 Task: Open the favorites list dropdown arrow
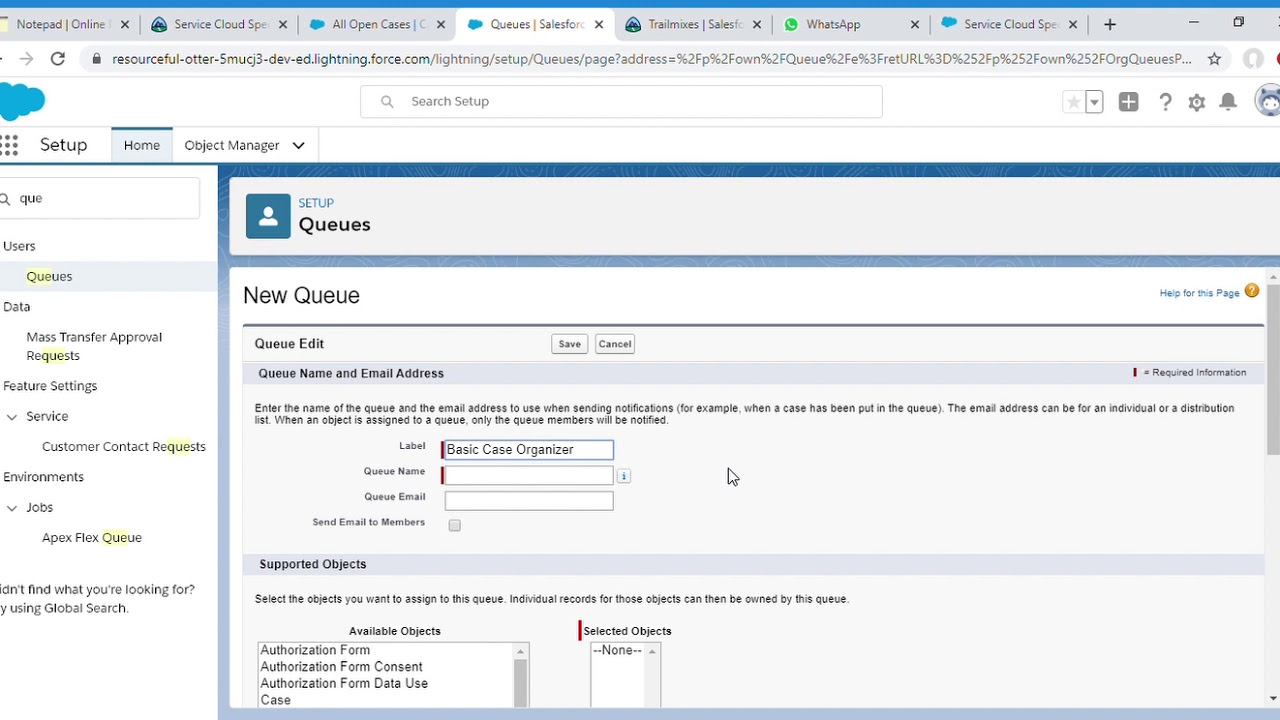[1094, 102]
